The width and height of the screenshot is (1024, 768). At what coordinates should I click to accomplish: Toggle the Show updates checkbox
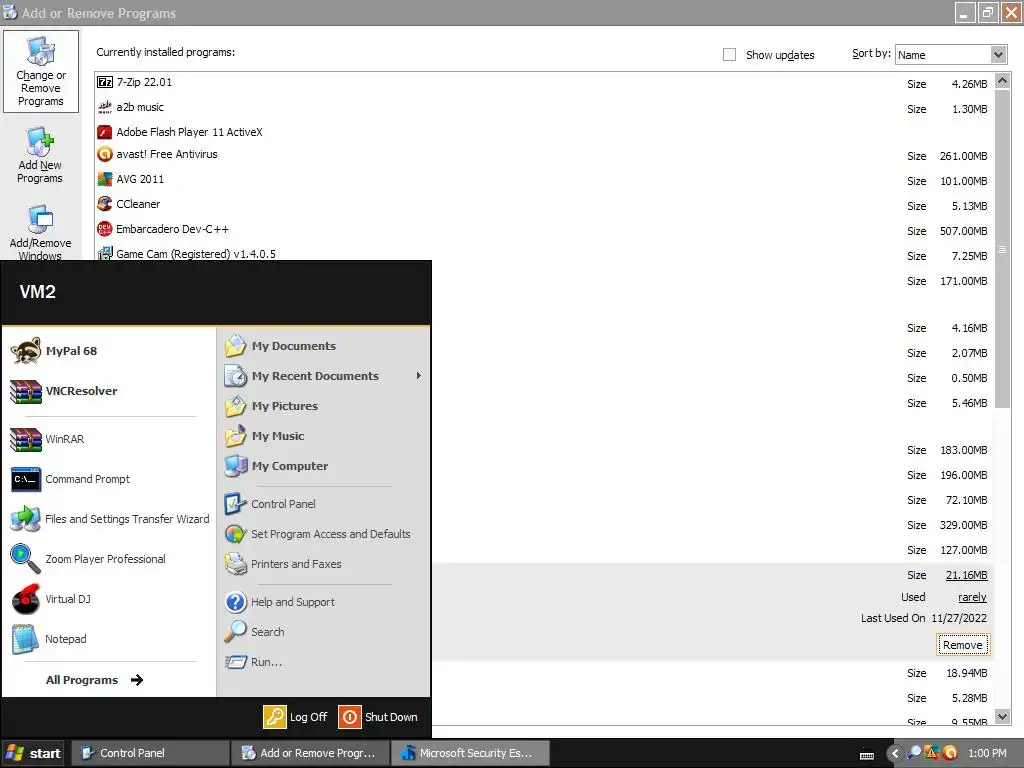pyautogui.click(x=729, y=55)
